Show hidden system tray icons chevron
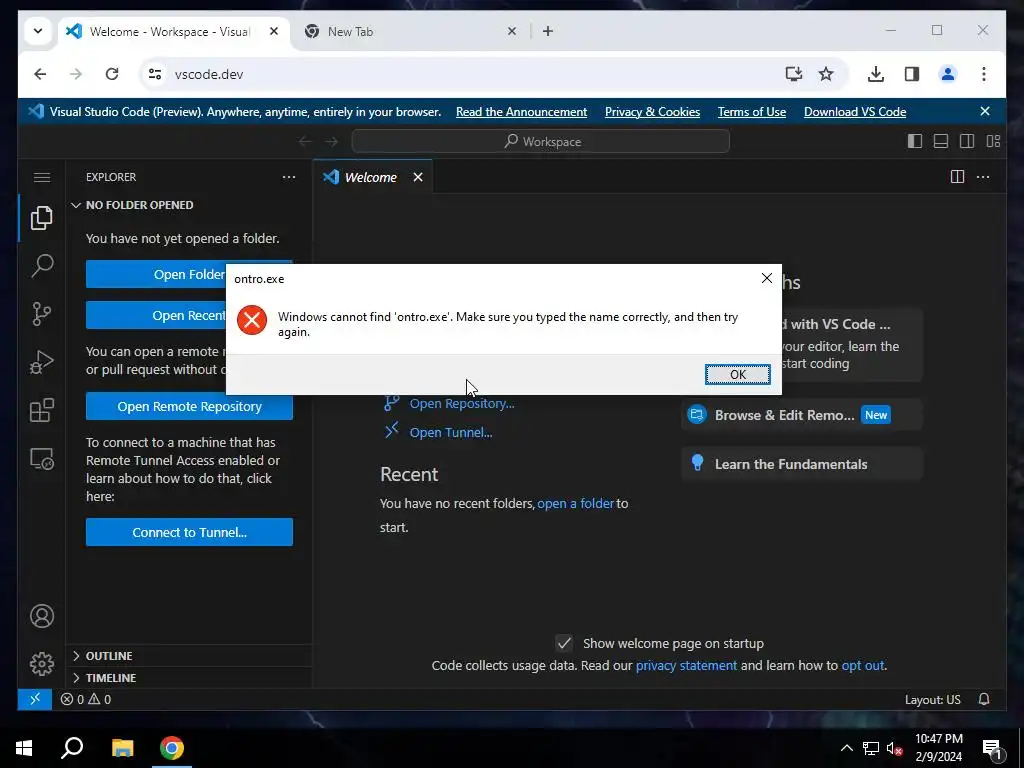The height and width of the screenshot is (768, 1024). click(x=846, y=748)
